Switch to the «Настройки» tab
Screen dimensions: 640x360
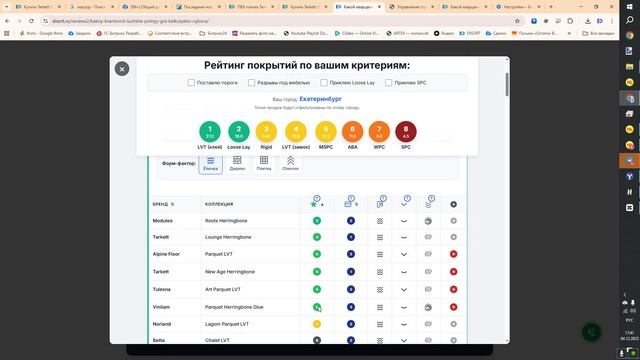518,7
